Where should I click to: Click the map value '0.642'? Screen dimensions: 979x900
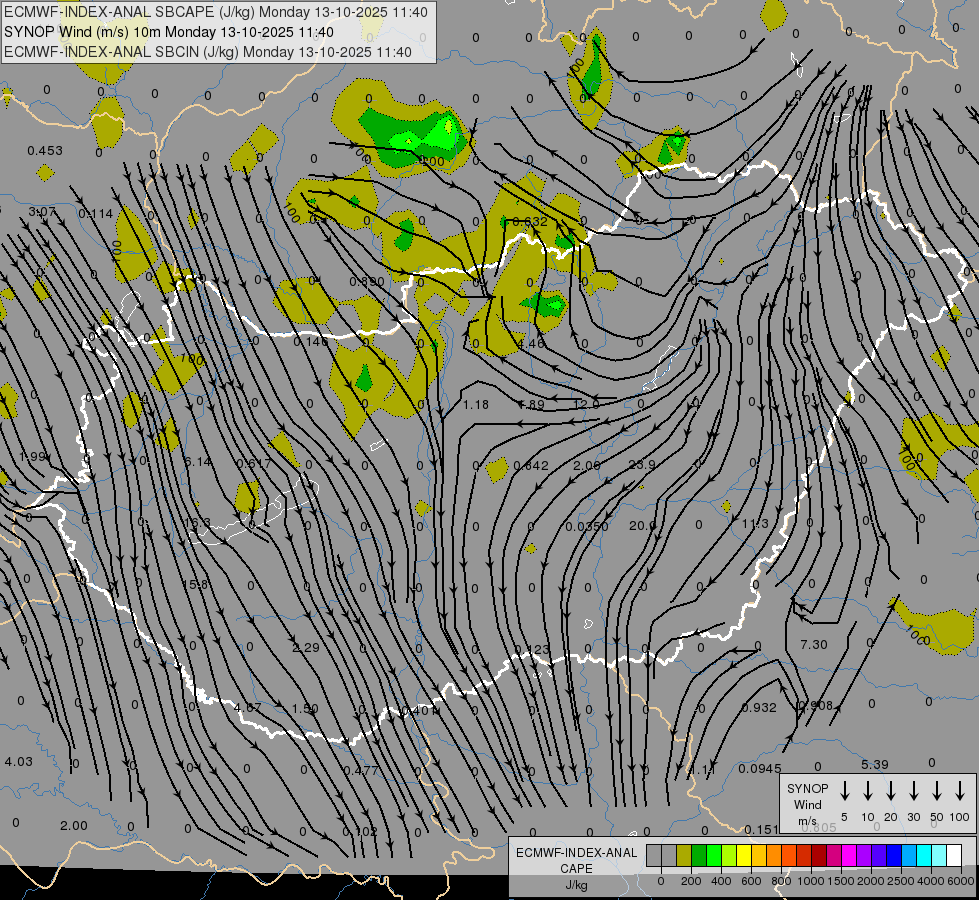[531, 465]
